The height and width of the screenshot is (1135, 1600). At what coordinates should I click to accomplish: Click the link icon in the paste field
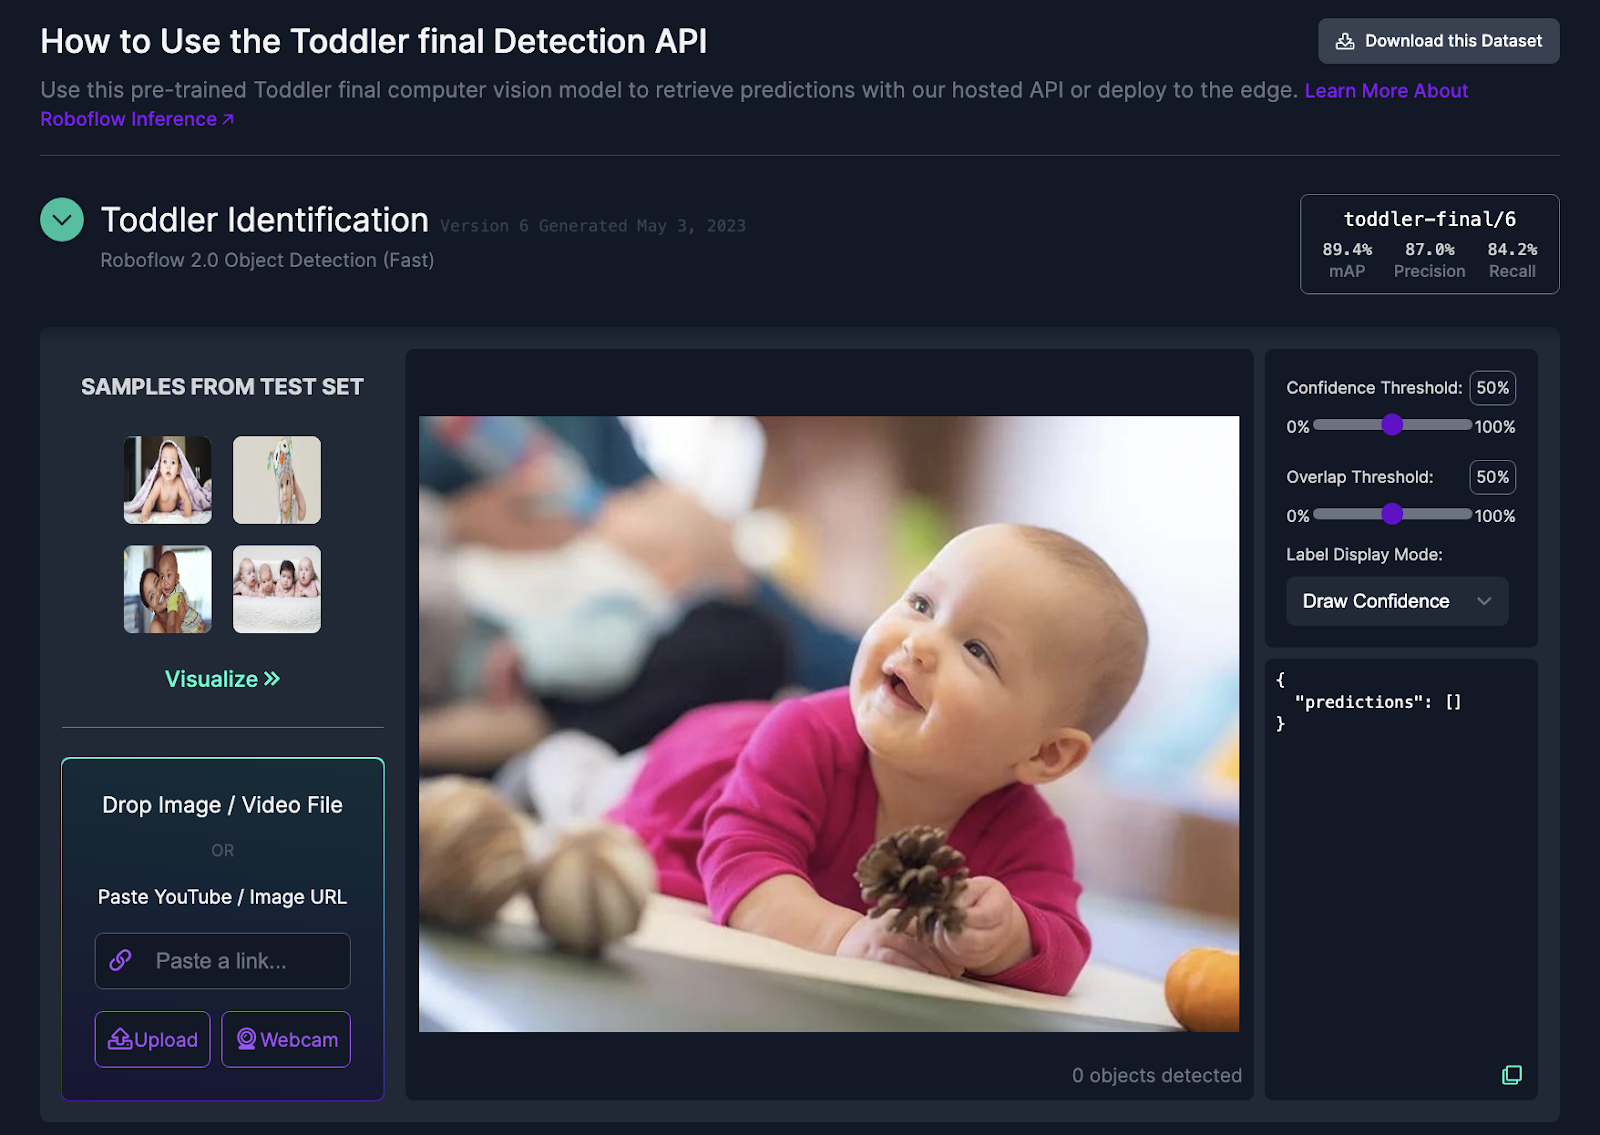(x=121, y=960)
